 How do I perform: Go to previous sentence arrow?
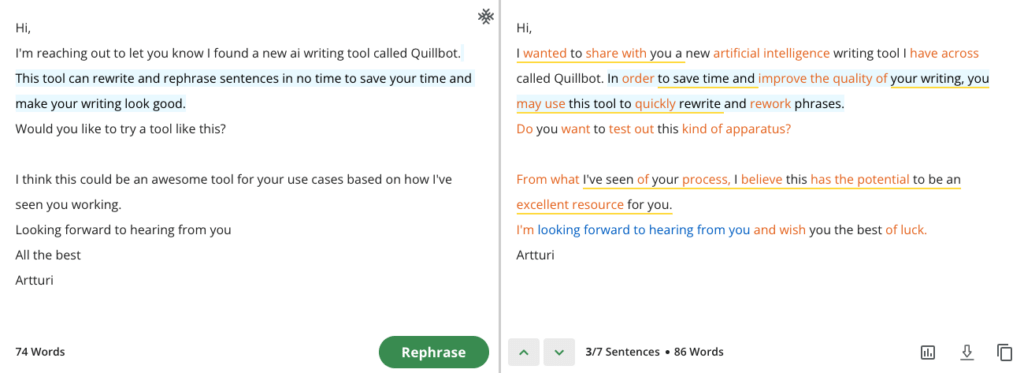pyautogui.click(x=524, y=352)
